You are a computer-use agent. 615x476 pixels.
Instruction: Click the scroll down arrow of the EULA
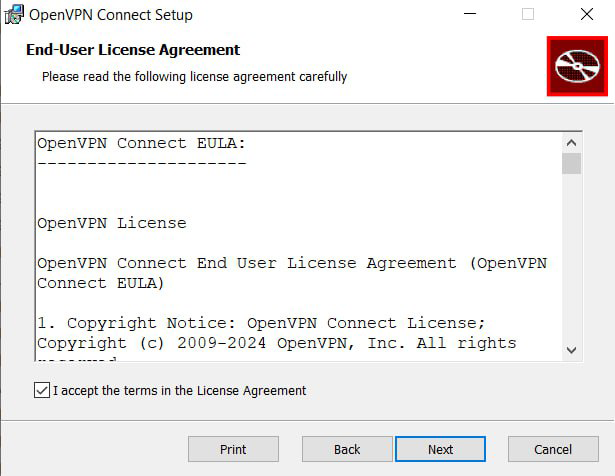571,349
